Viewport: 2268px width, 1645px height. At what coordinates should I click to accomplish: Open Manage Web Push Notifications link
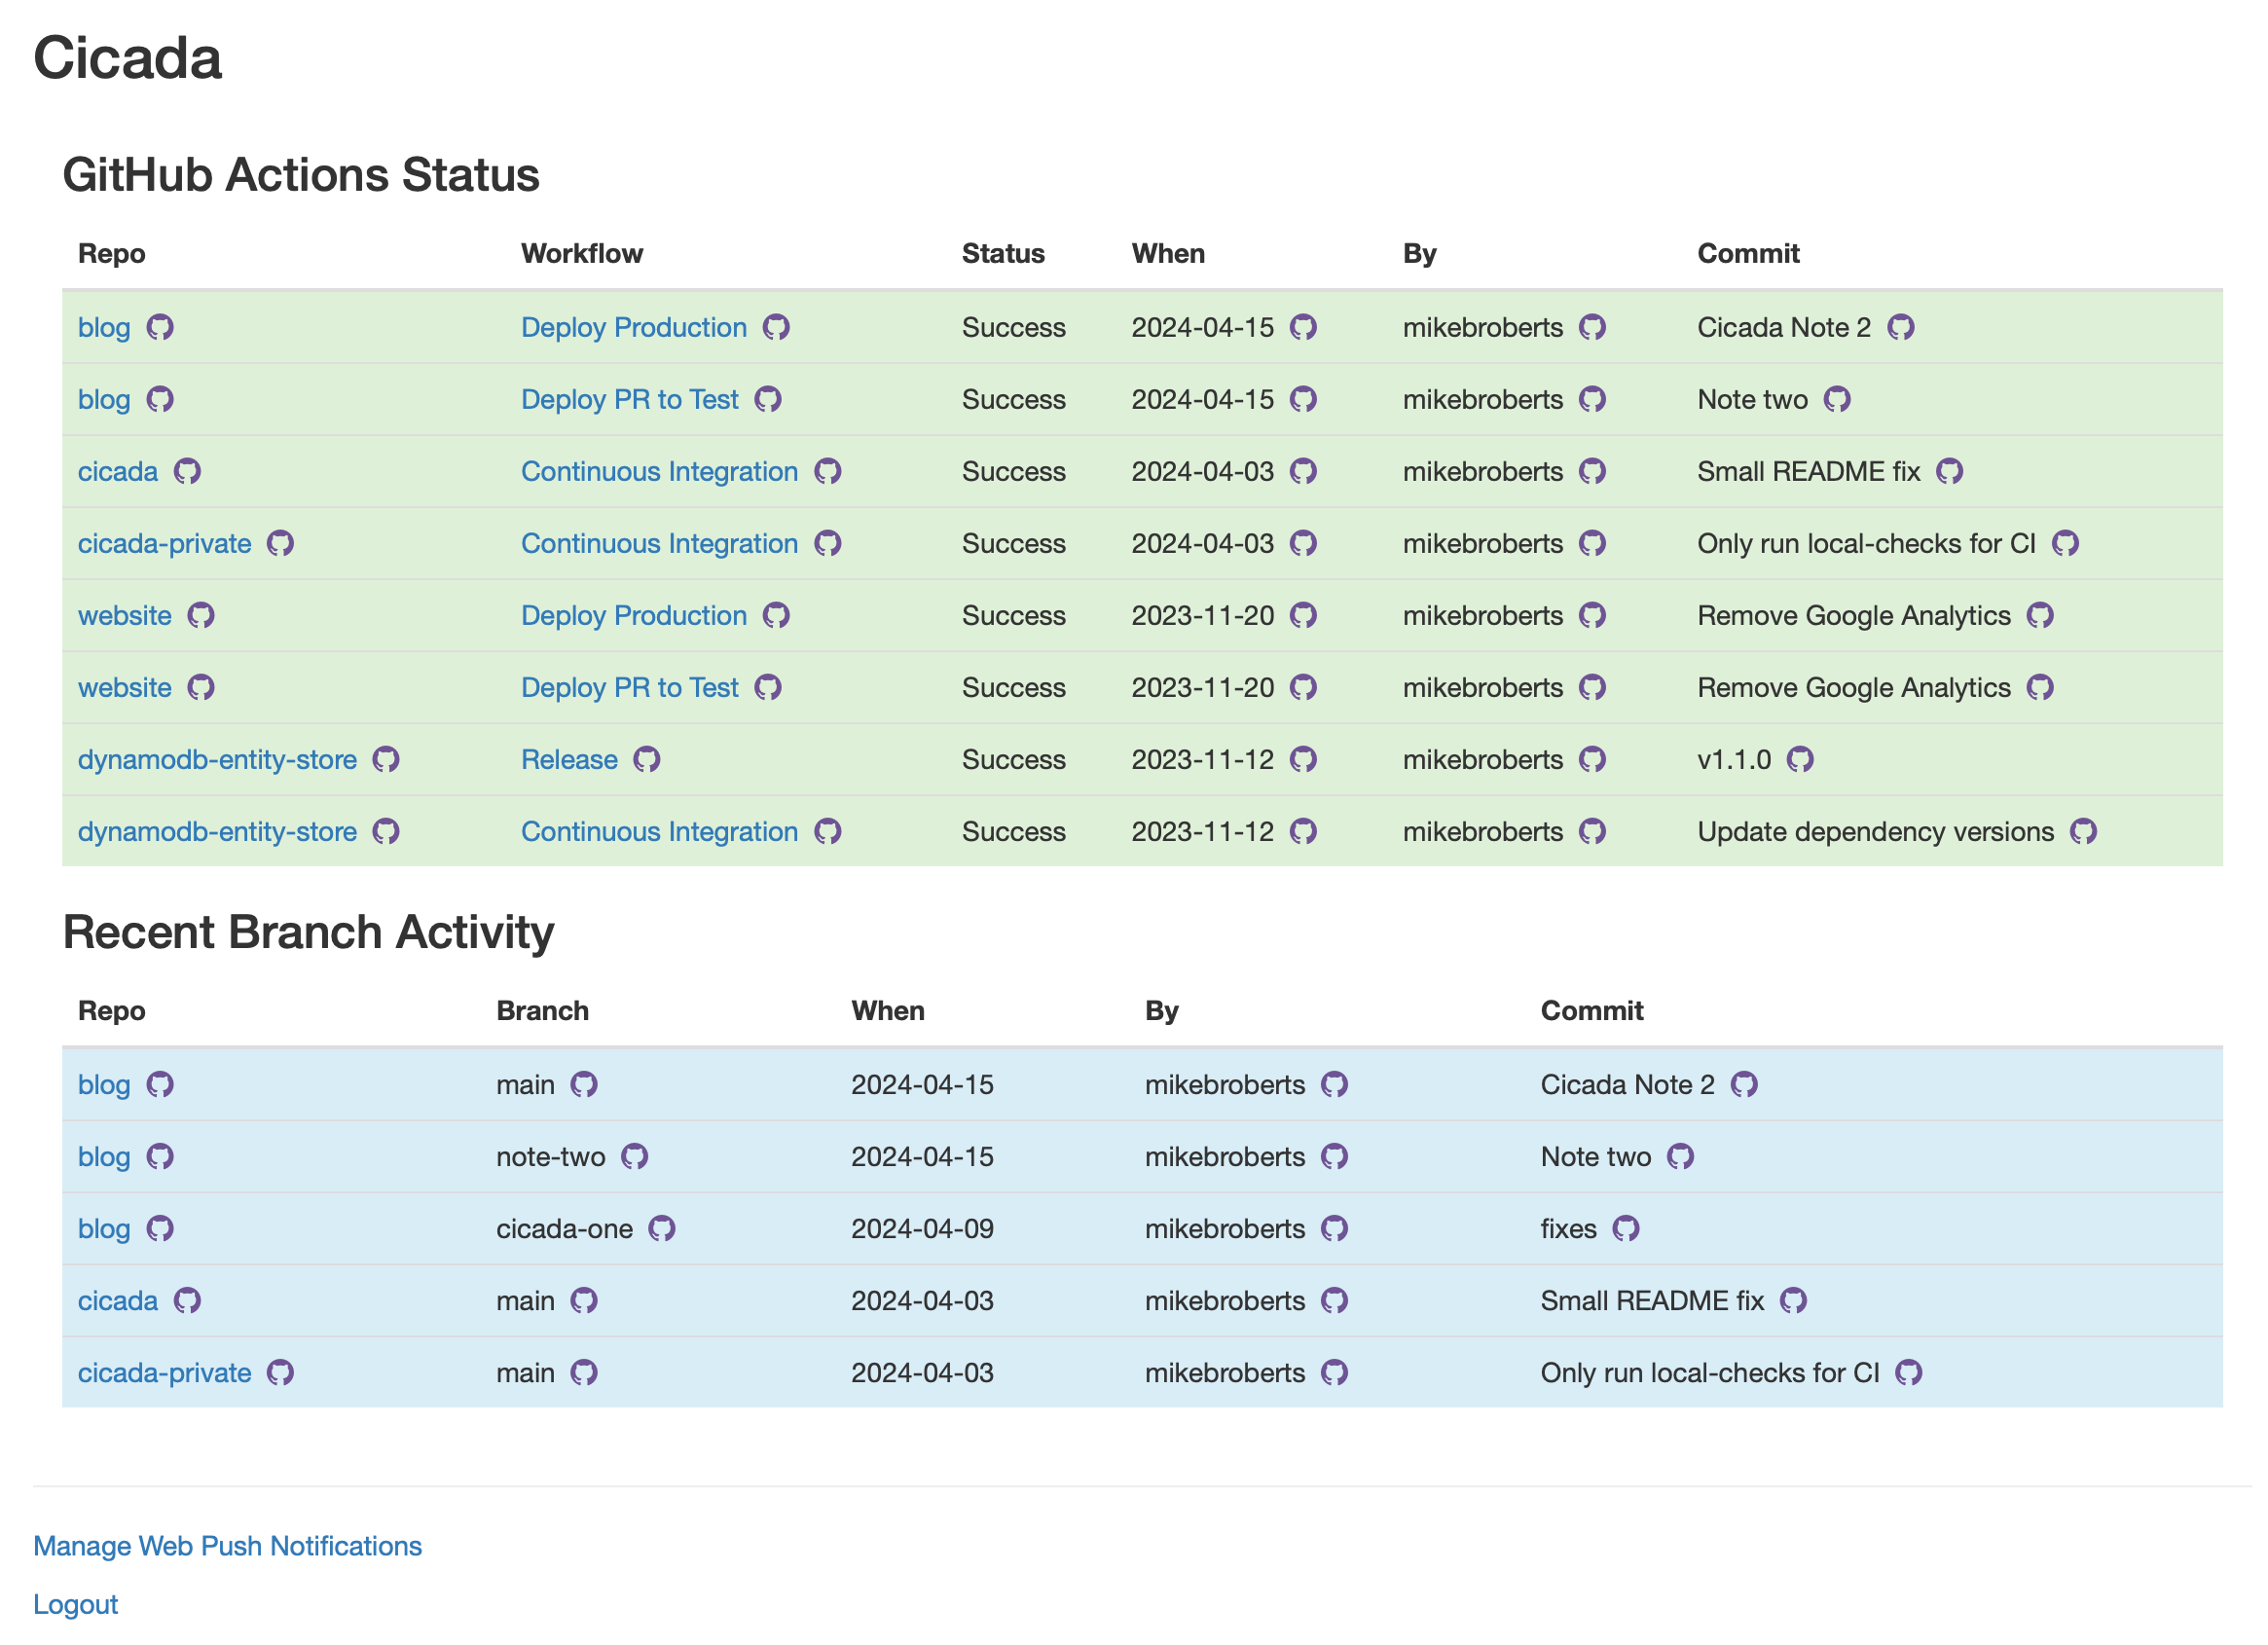click(228, 1546)
